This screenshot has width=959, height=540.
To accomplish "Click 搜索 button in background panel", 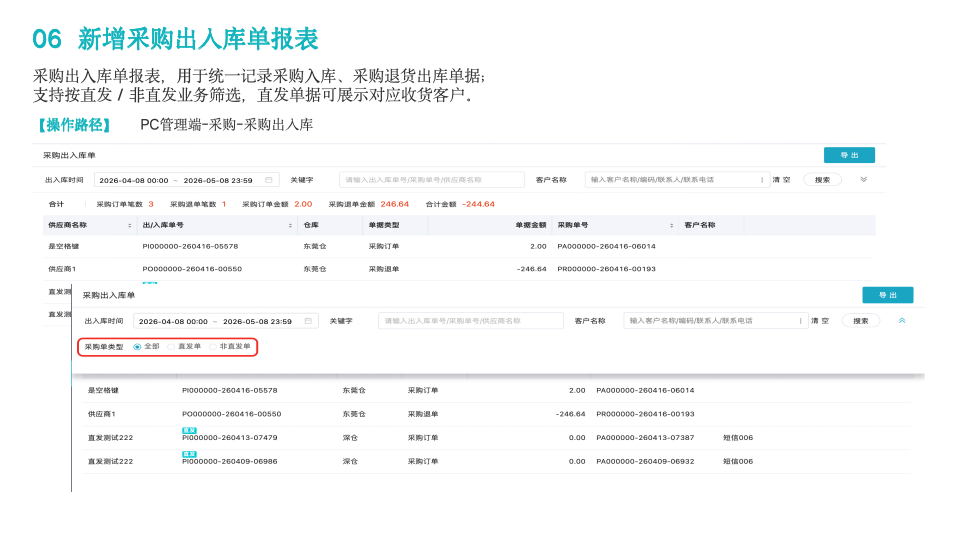I will click(x=823, y=180).
